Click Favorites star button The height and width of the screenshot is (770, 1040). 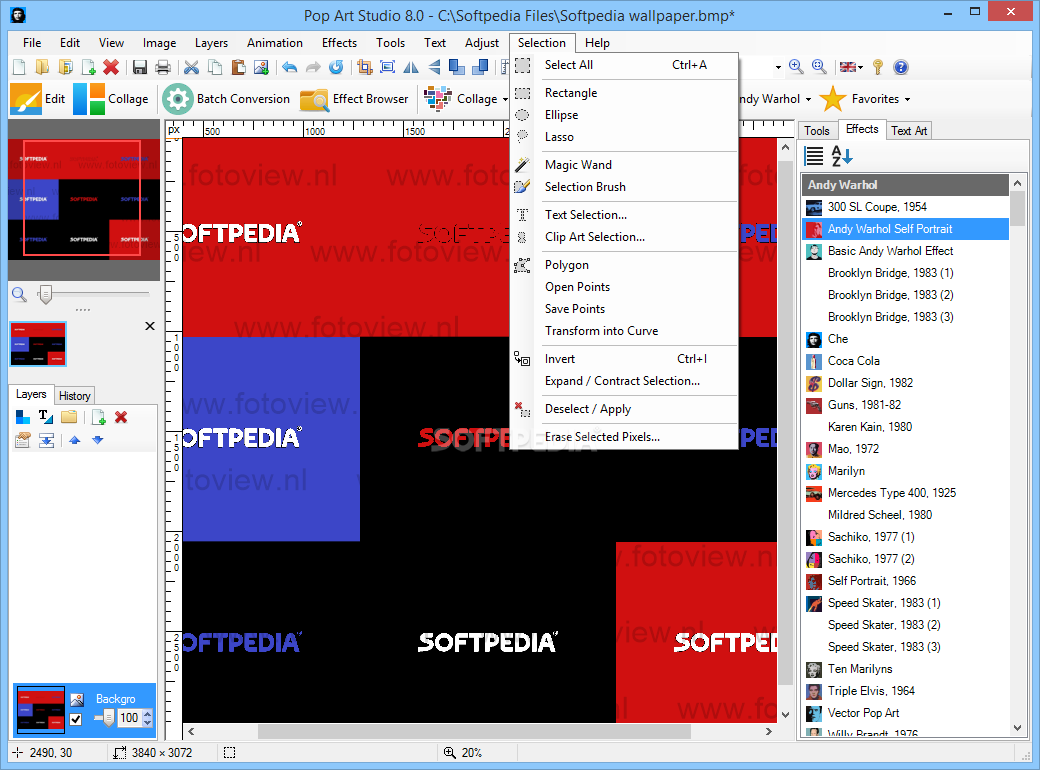(x=860, y=99)
